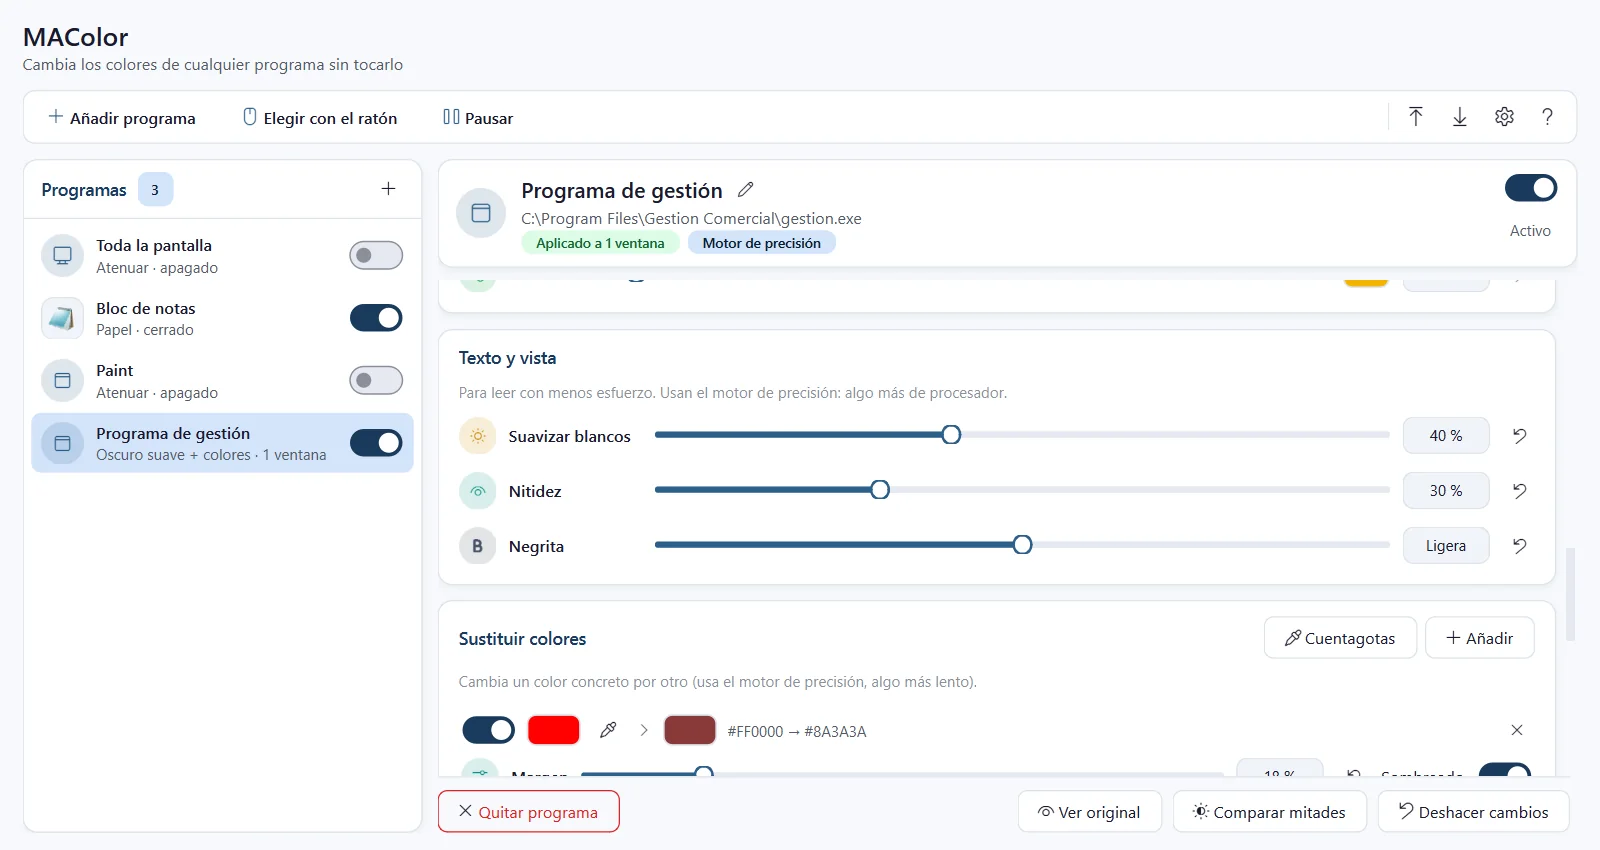
Task: Click the 40 % value field
Action: coord(1446,436)
